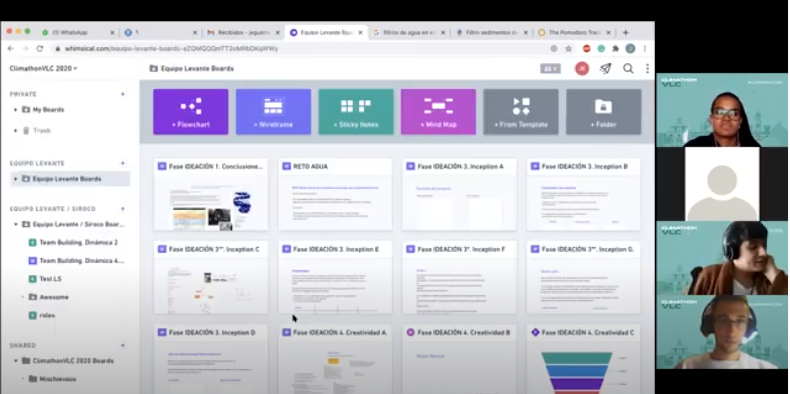Open Team Building. Dinámica 4 board
The height and width of the screenshot is (394, 790).
(77, 261)
